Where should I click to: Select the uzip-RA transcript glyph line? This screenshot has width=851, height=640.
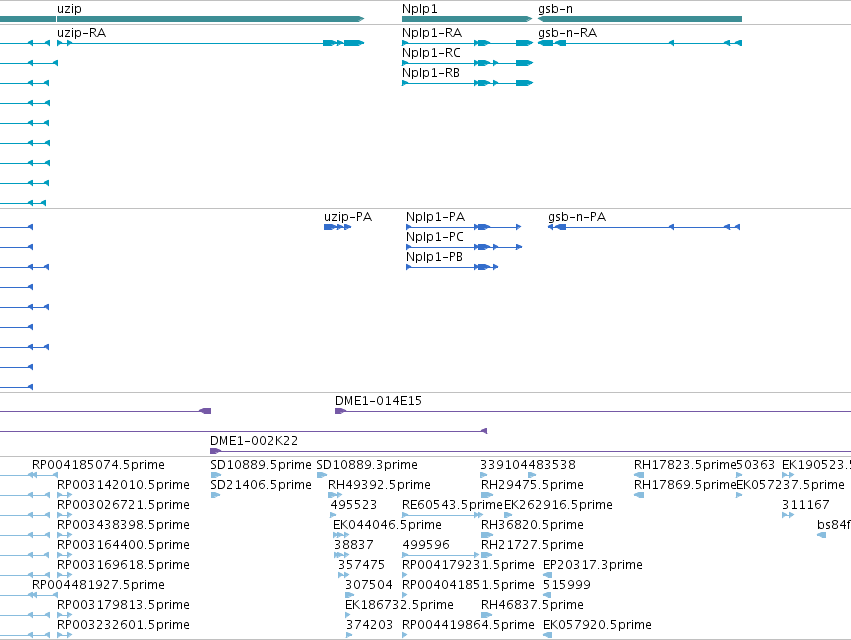click(211, 43)
